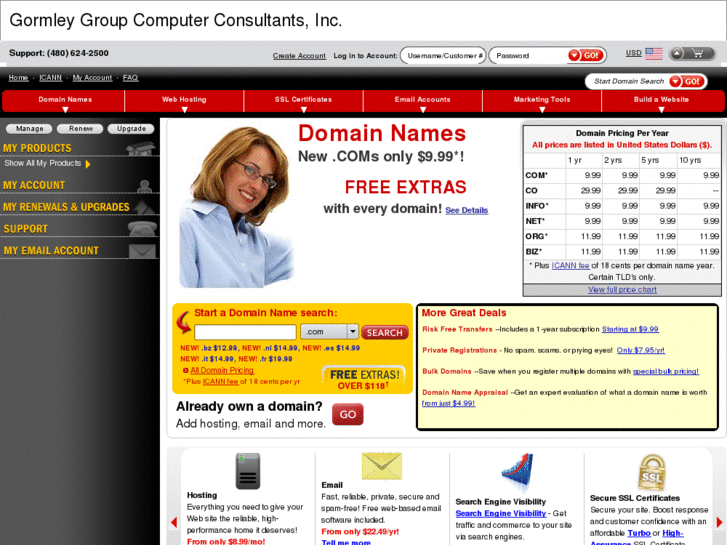Click the Starting at $9.99 link

coord(630,329)
